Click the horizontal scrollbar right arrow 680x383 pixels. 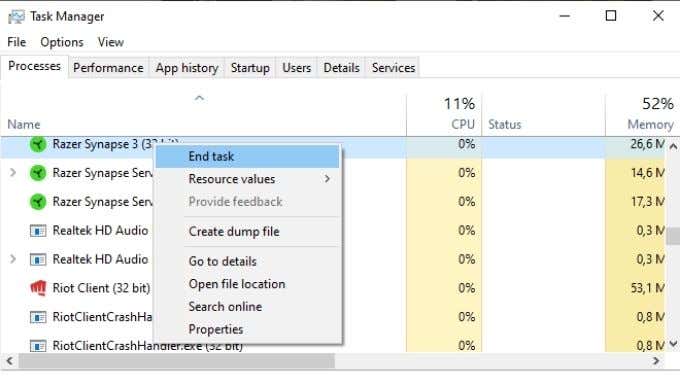pos(656,360)
